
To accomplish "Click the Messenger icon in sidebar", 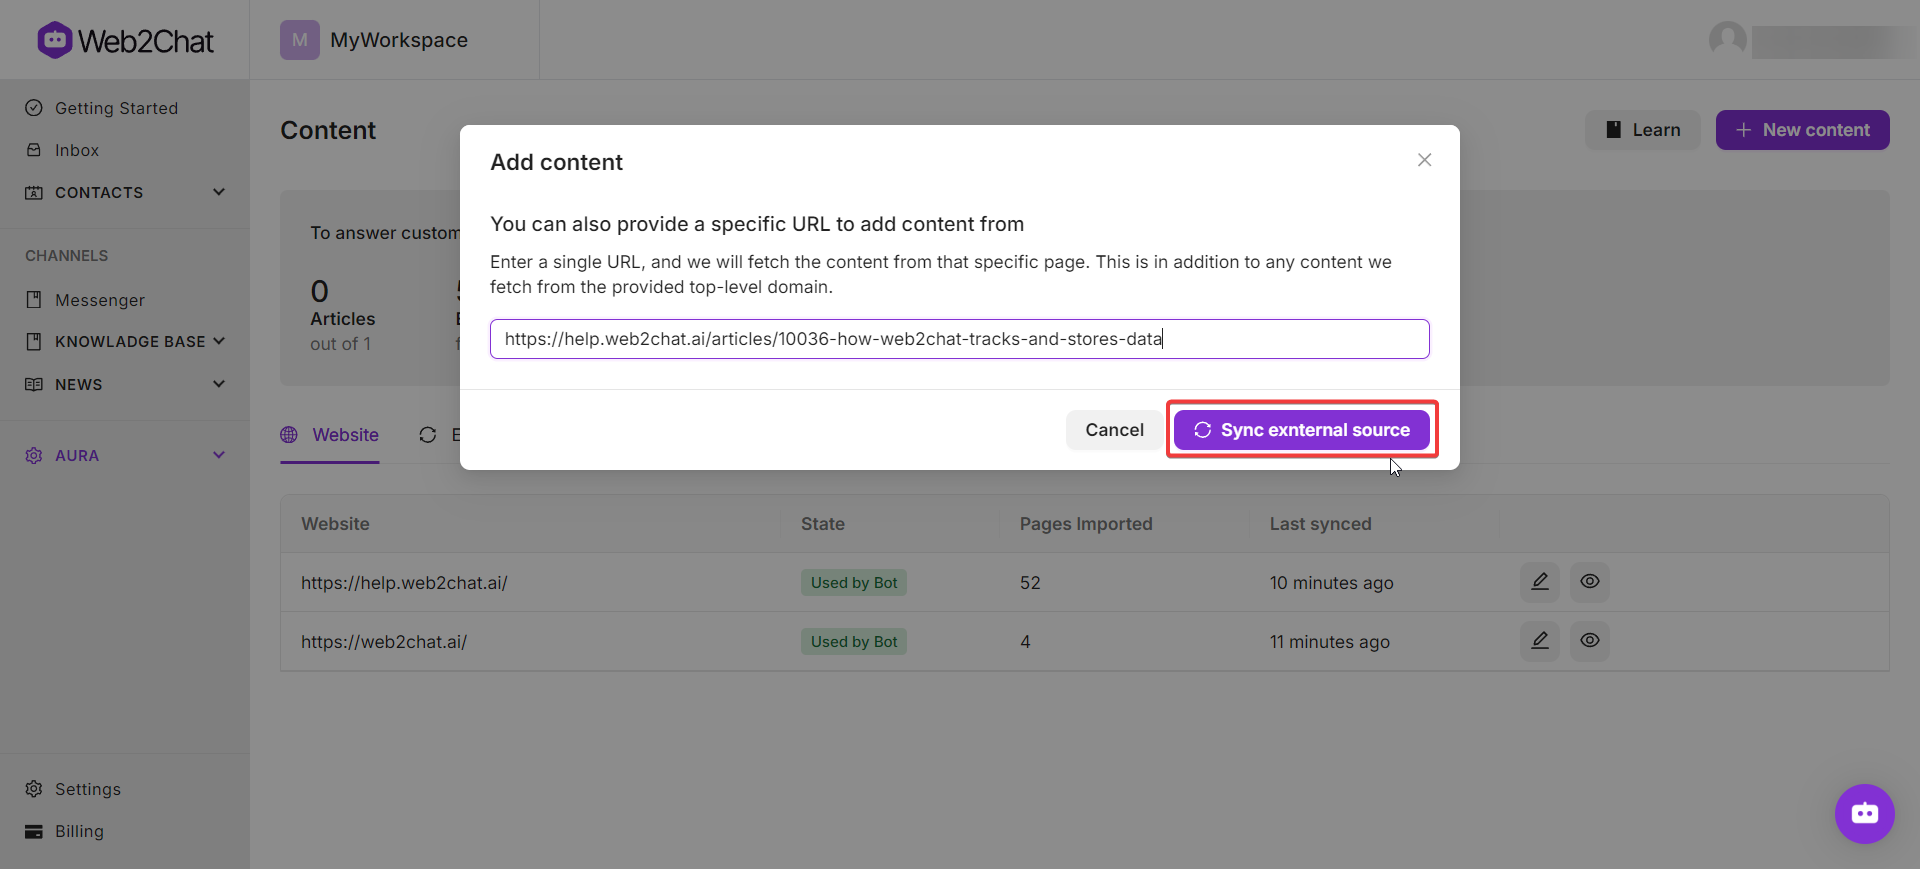I will (34, 300).
